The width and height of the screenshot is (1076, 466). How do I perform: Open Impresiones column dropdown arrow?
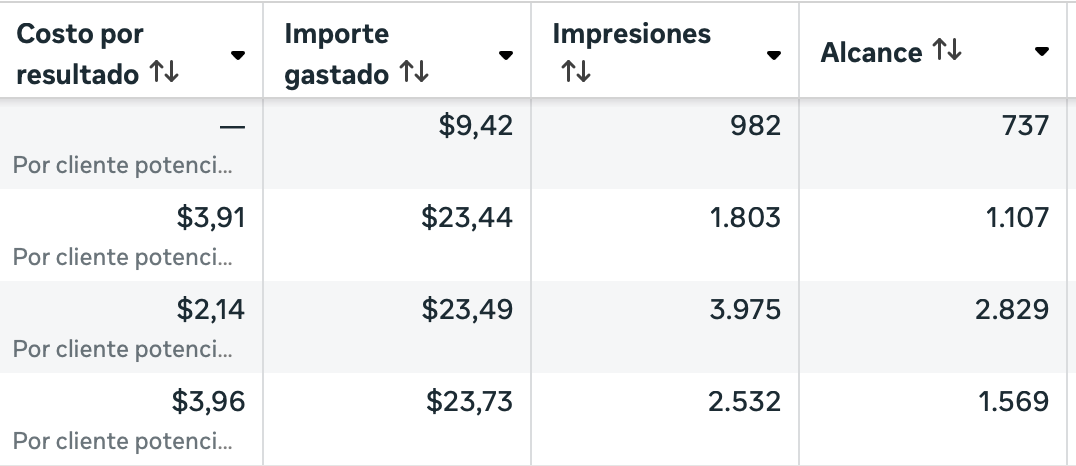(x=773, y=55)
